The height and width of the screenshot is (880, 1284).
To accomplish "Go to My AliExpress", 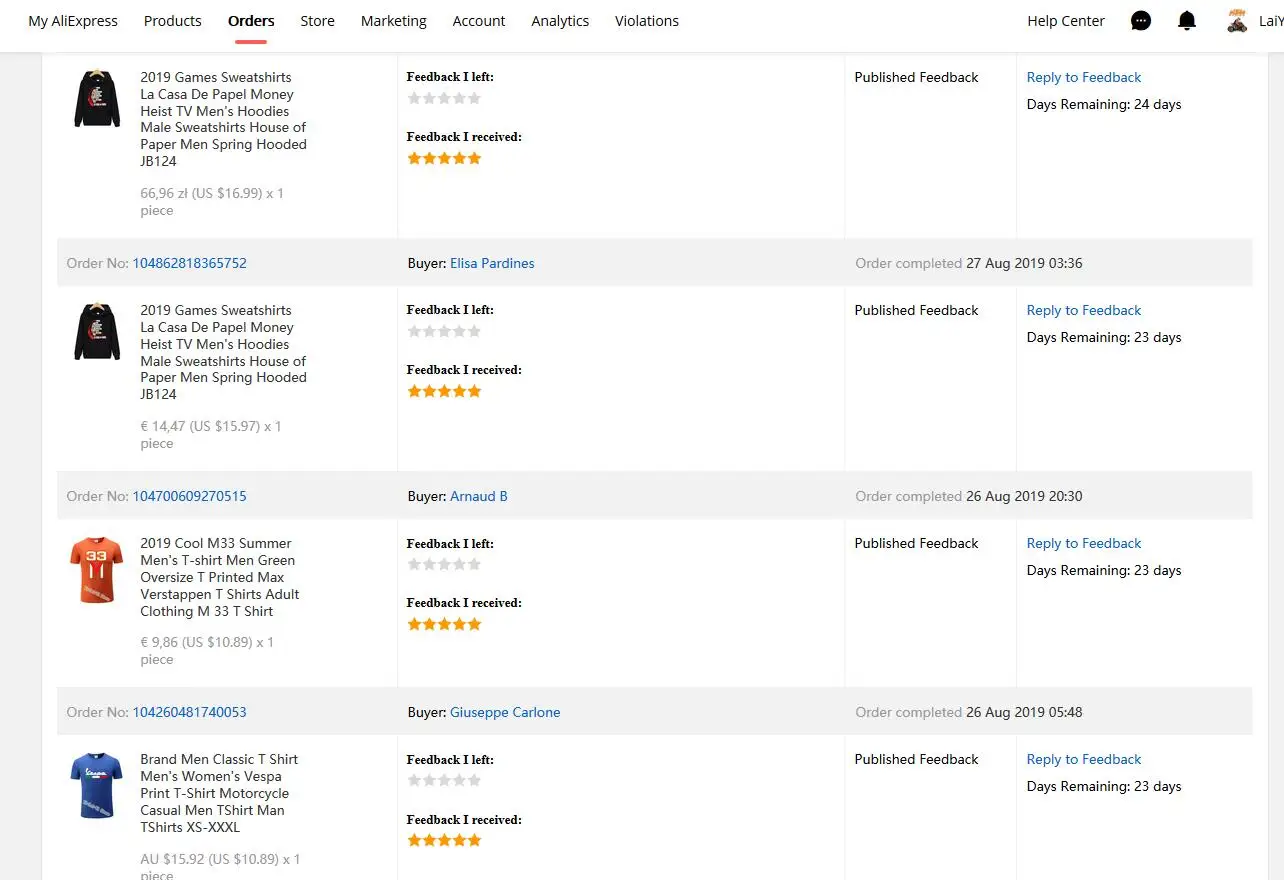I will (x=73, y=21).
